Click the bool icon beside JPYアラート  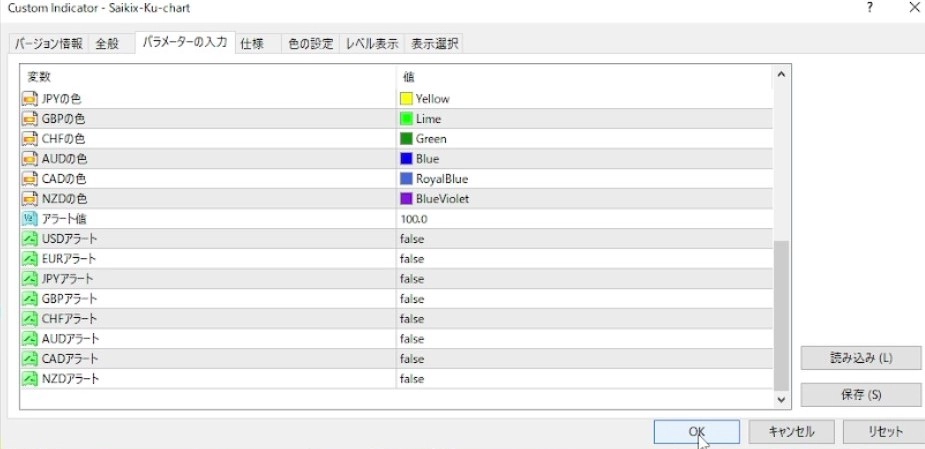[30, 278]
